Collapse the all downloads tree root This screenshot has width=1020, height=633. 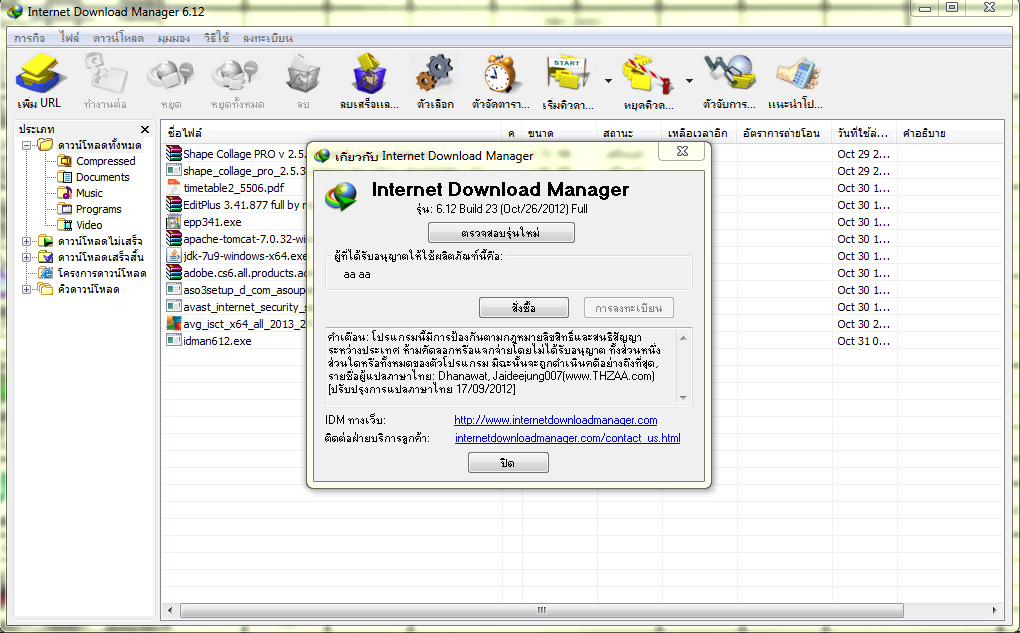coord(27,145)
